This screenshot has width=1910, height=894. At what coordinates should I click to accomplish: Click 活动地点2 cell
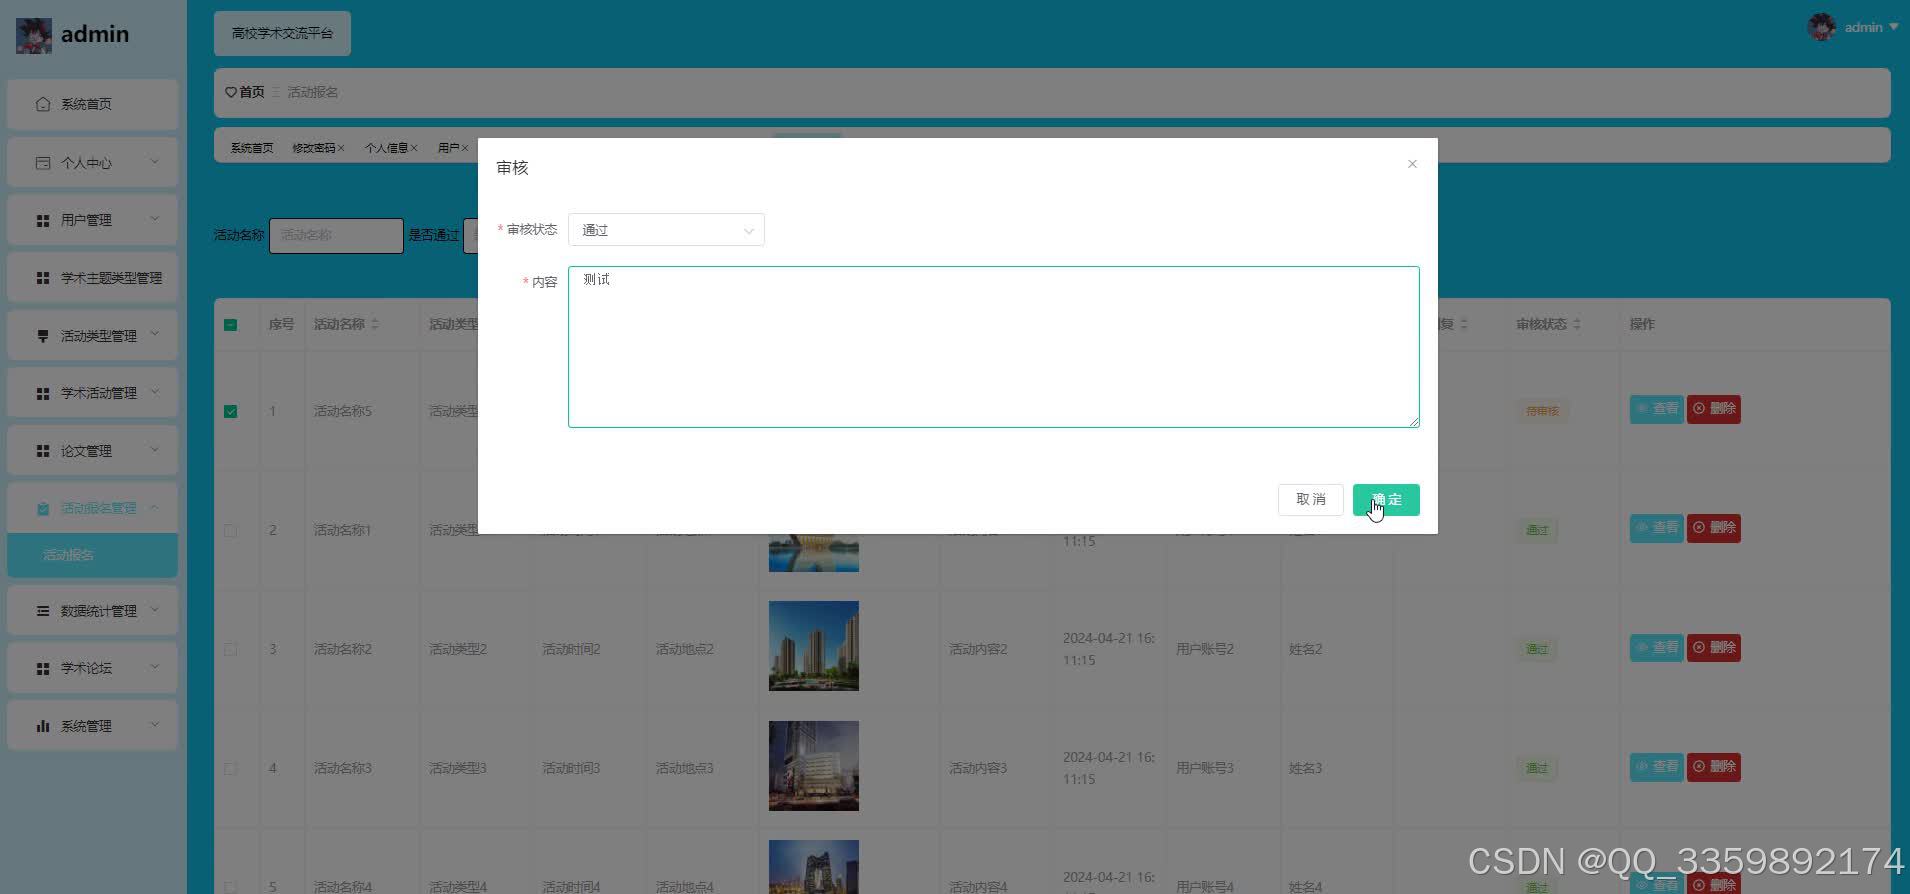[684, 649]
